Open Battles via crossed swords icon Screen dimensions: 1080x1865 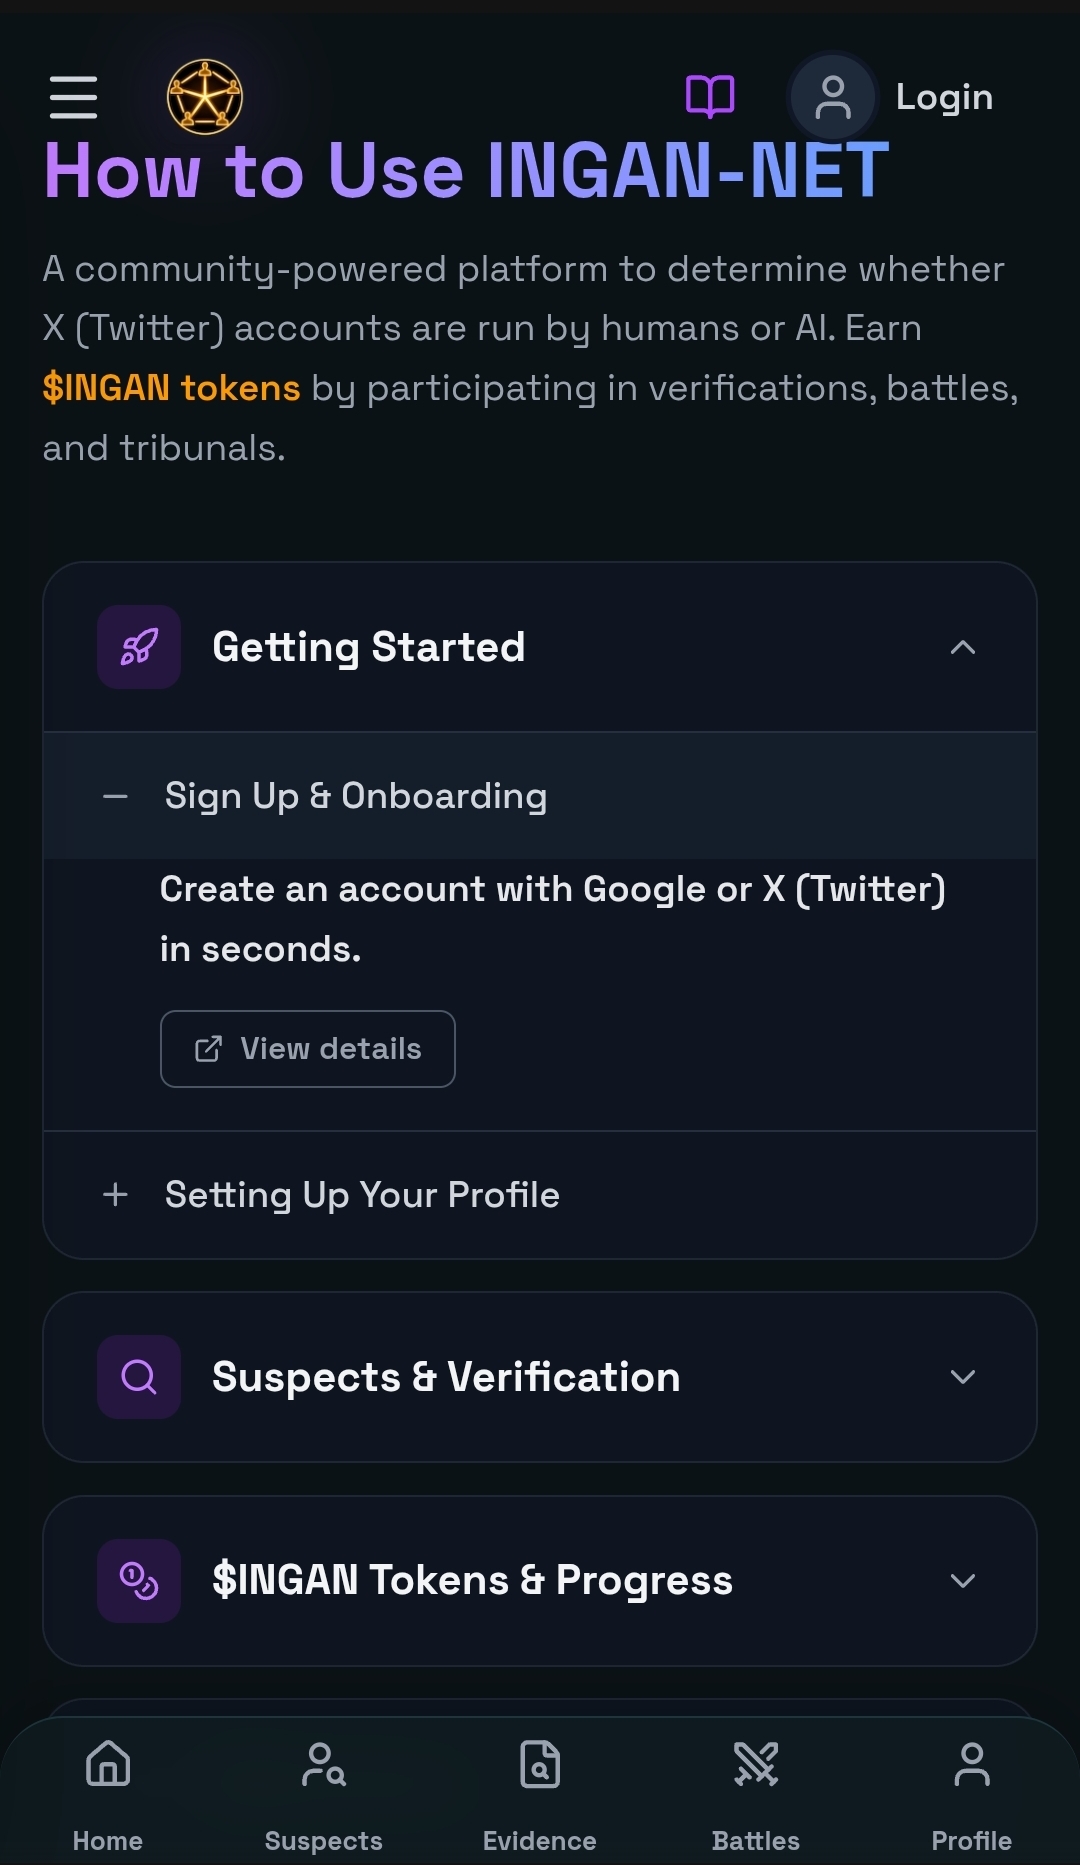[756, 1764]
